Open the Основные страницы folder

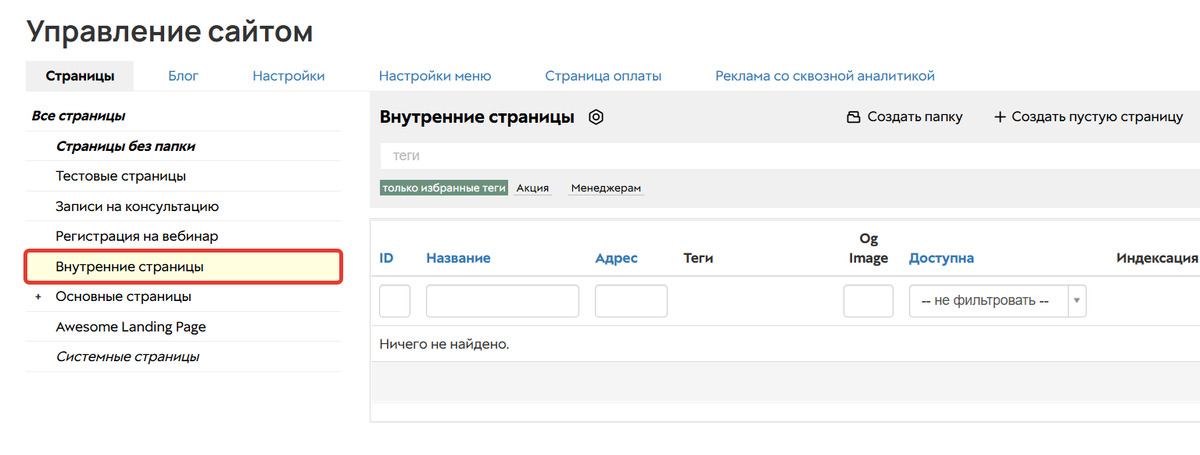pyautogui.click(x=123, y=297)
